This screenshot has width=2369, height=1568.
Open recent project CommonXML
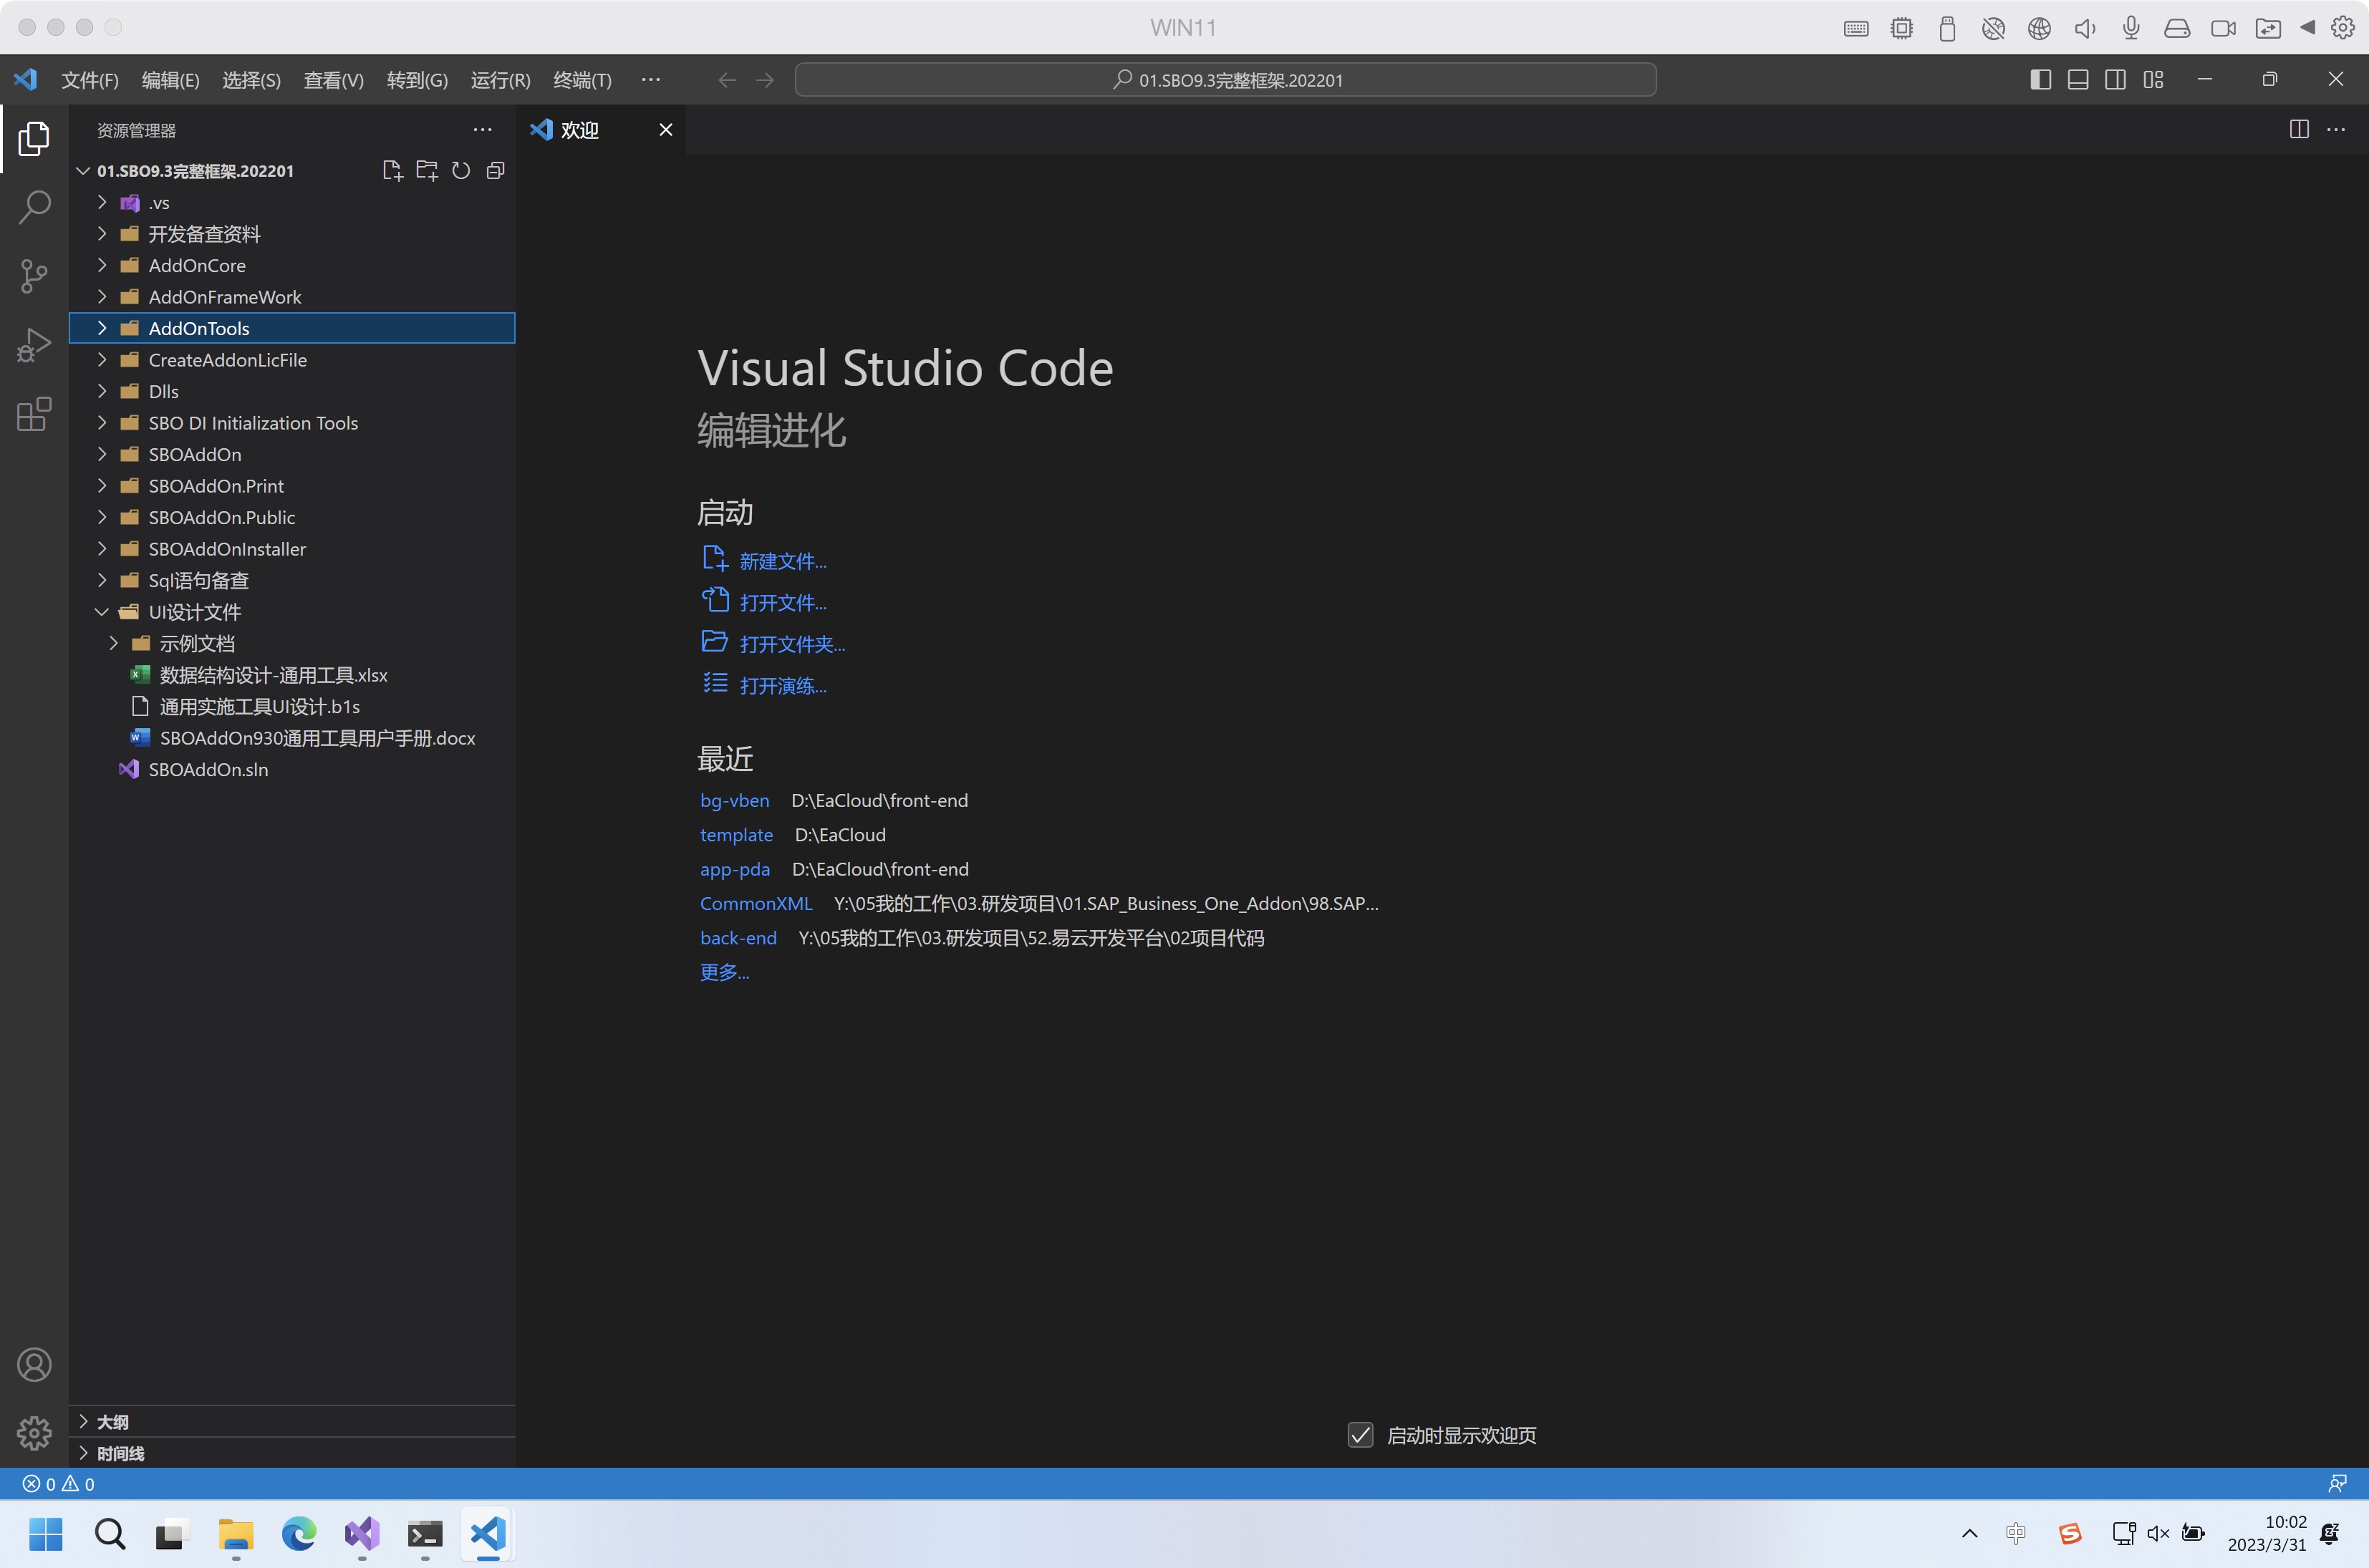click(x=756, y=904)
